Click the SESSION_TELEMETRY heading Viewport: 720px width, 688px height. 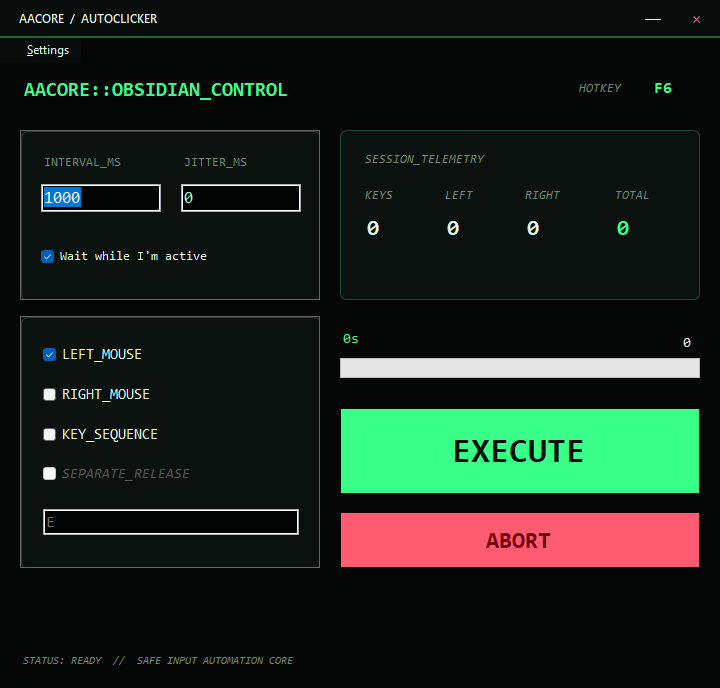coord(424,159)
